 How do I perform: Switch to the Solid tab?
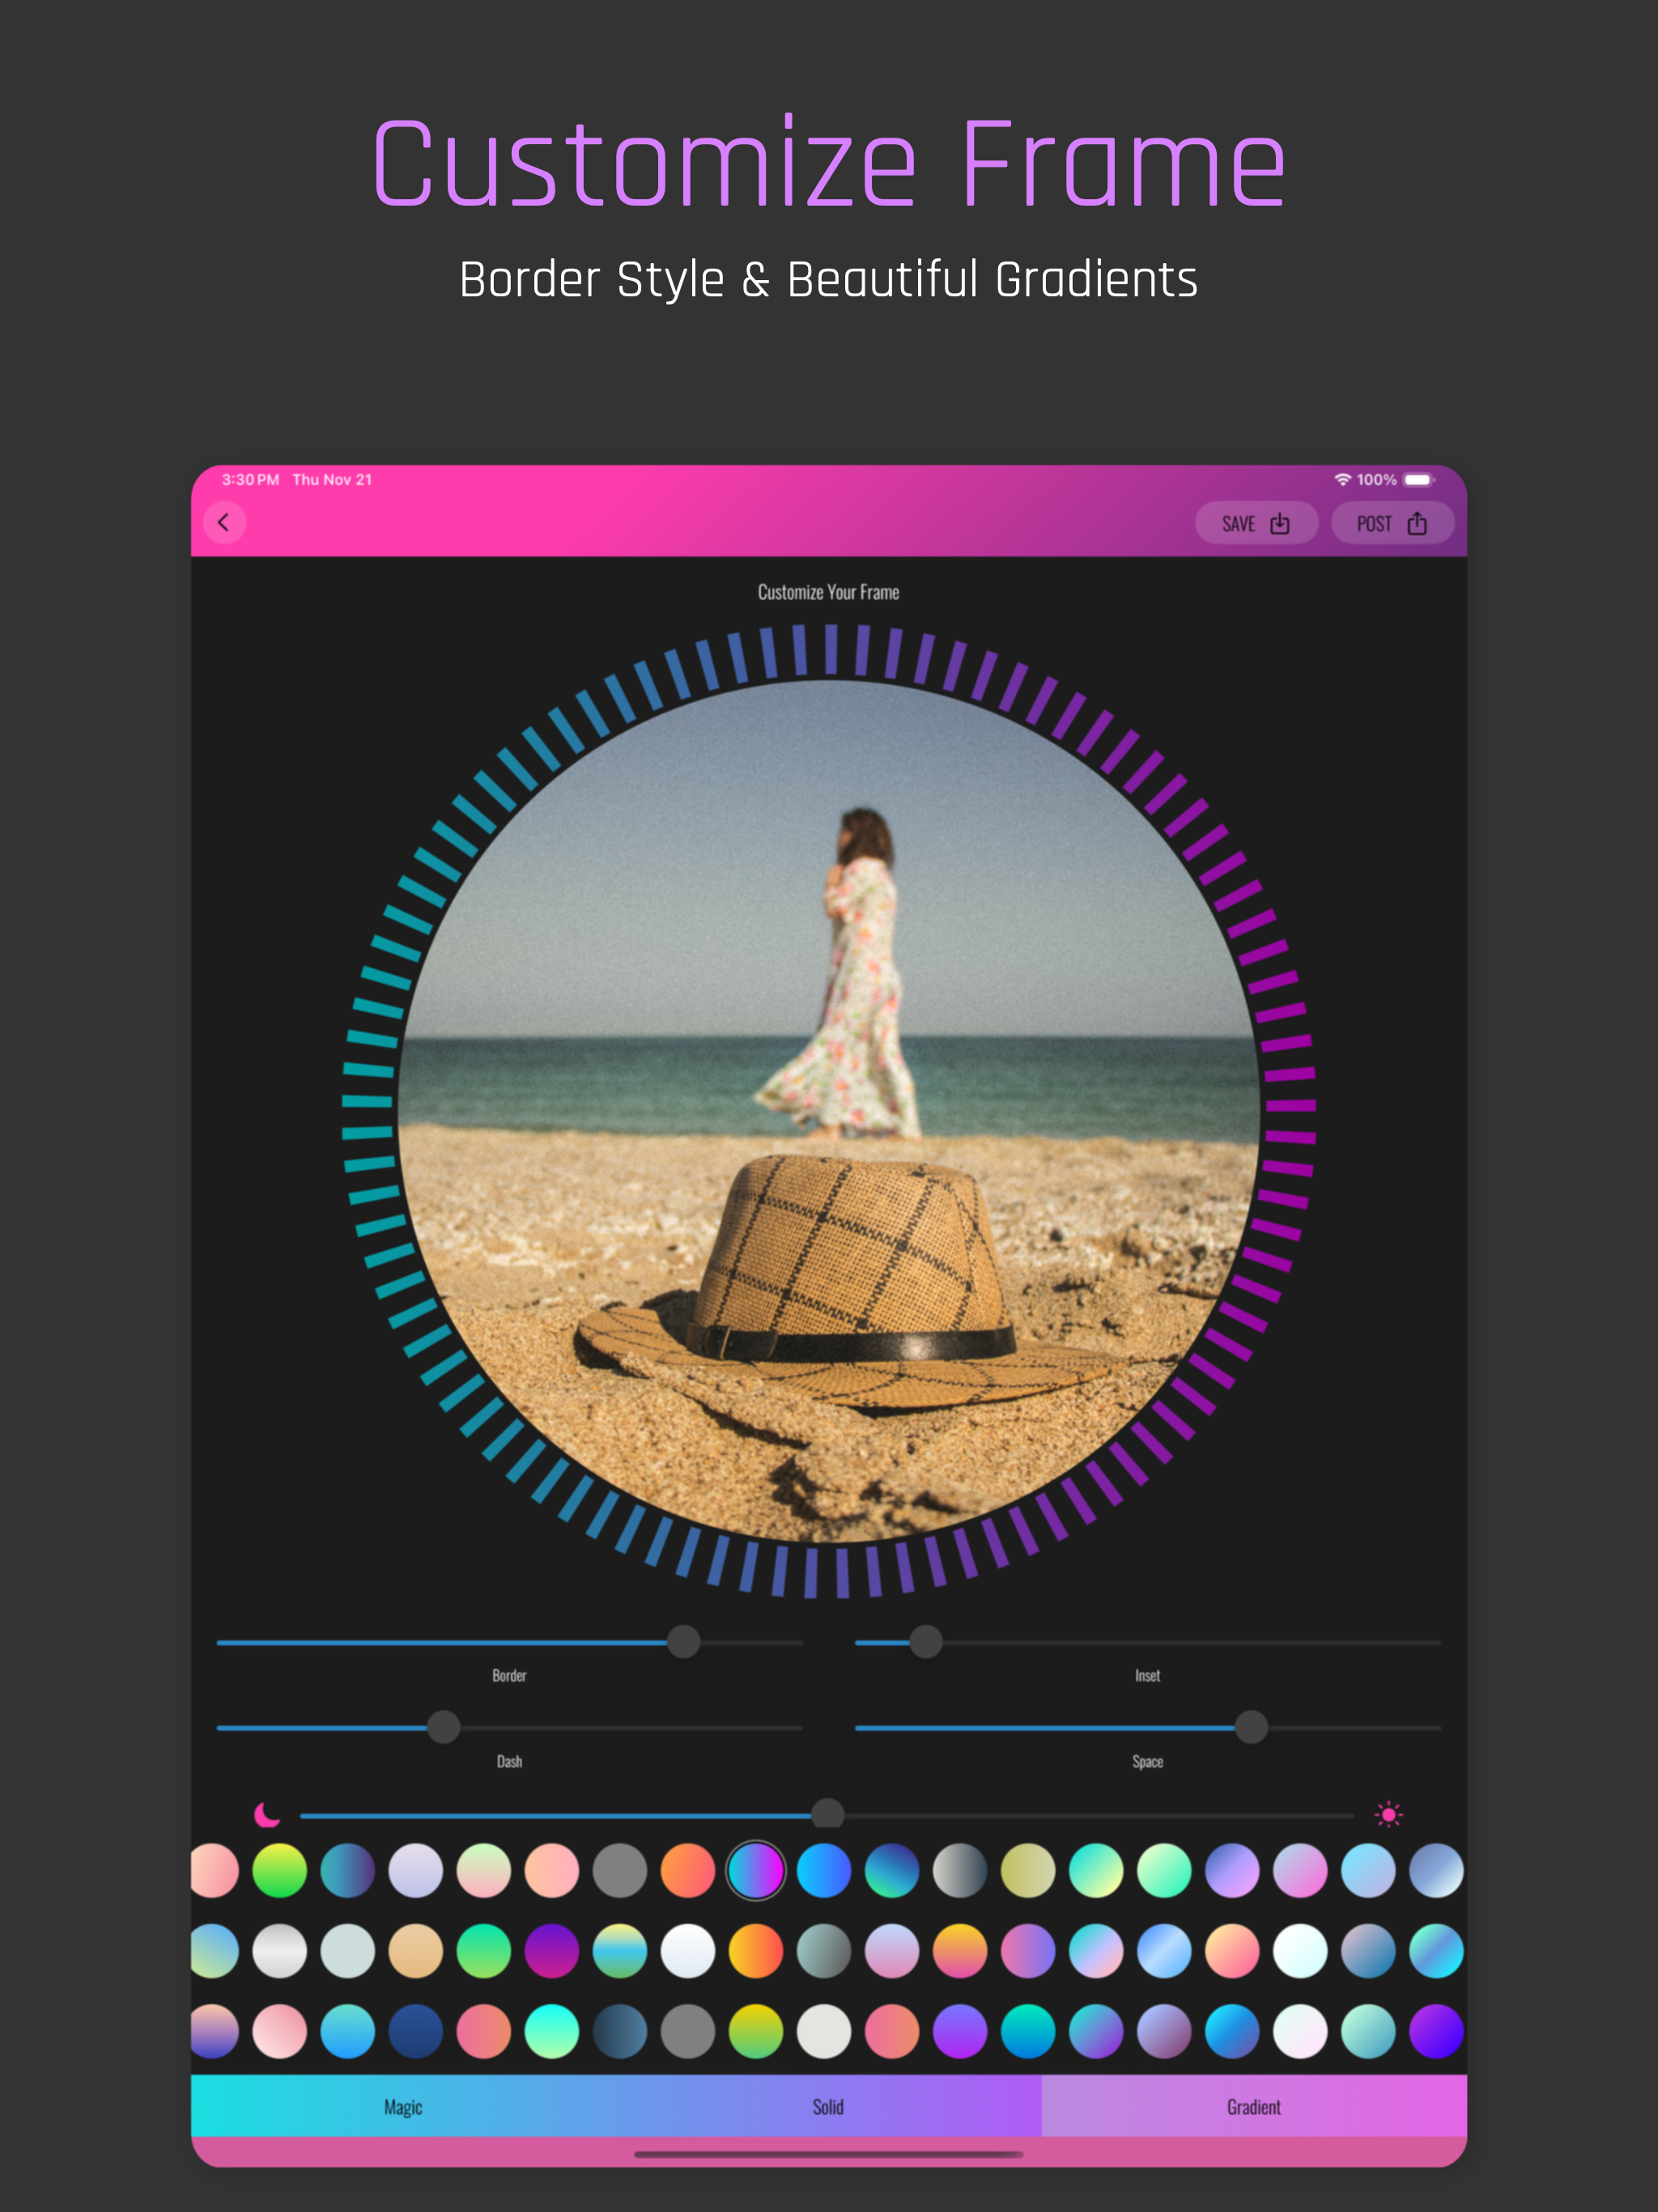point(828,2107)
